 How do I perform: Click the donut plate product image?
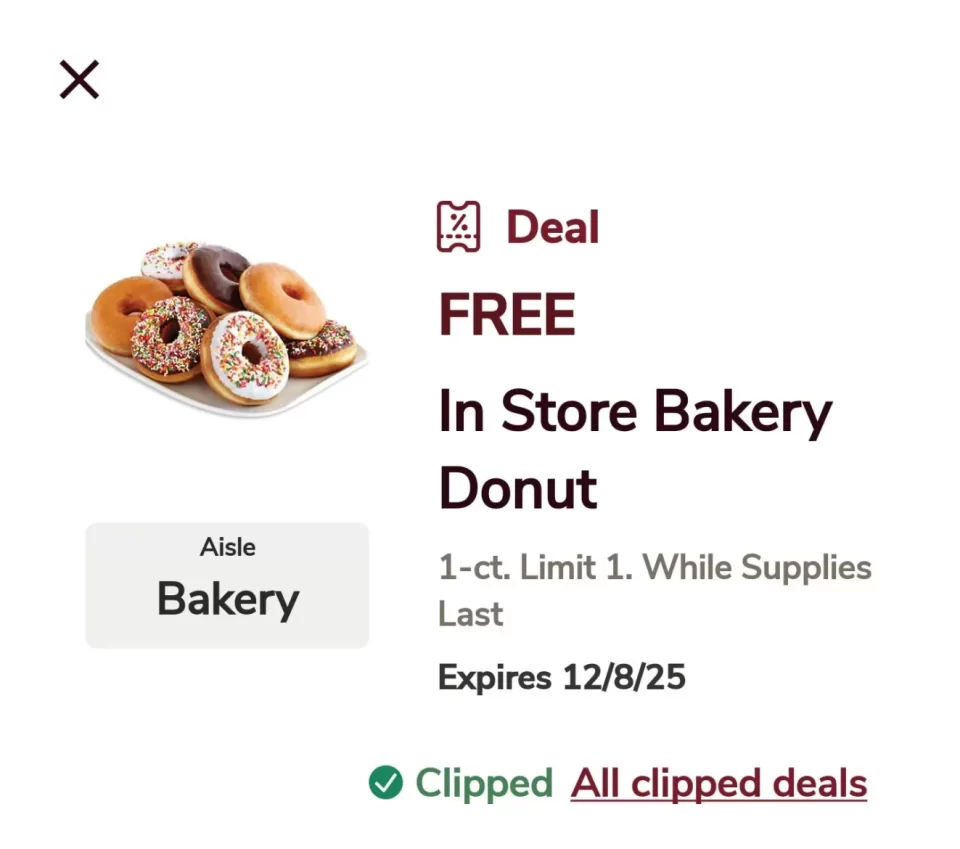[227, 326]
